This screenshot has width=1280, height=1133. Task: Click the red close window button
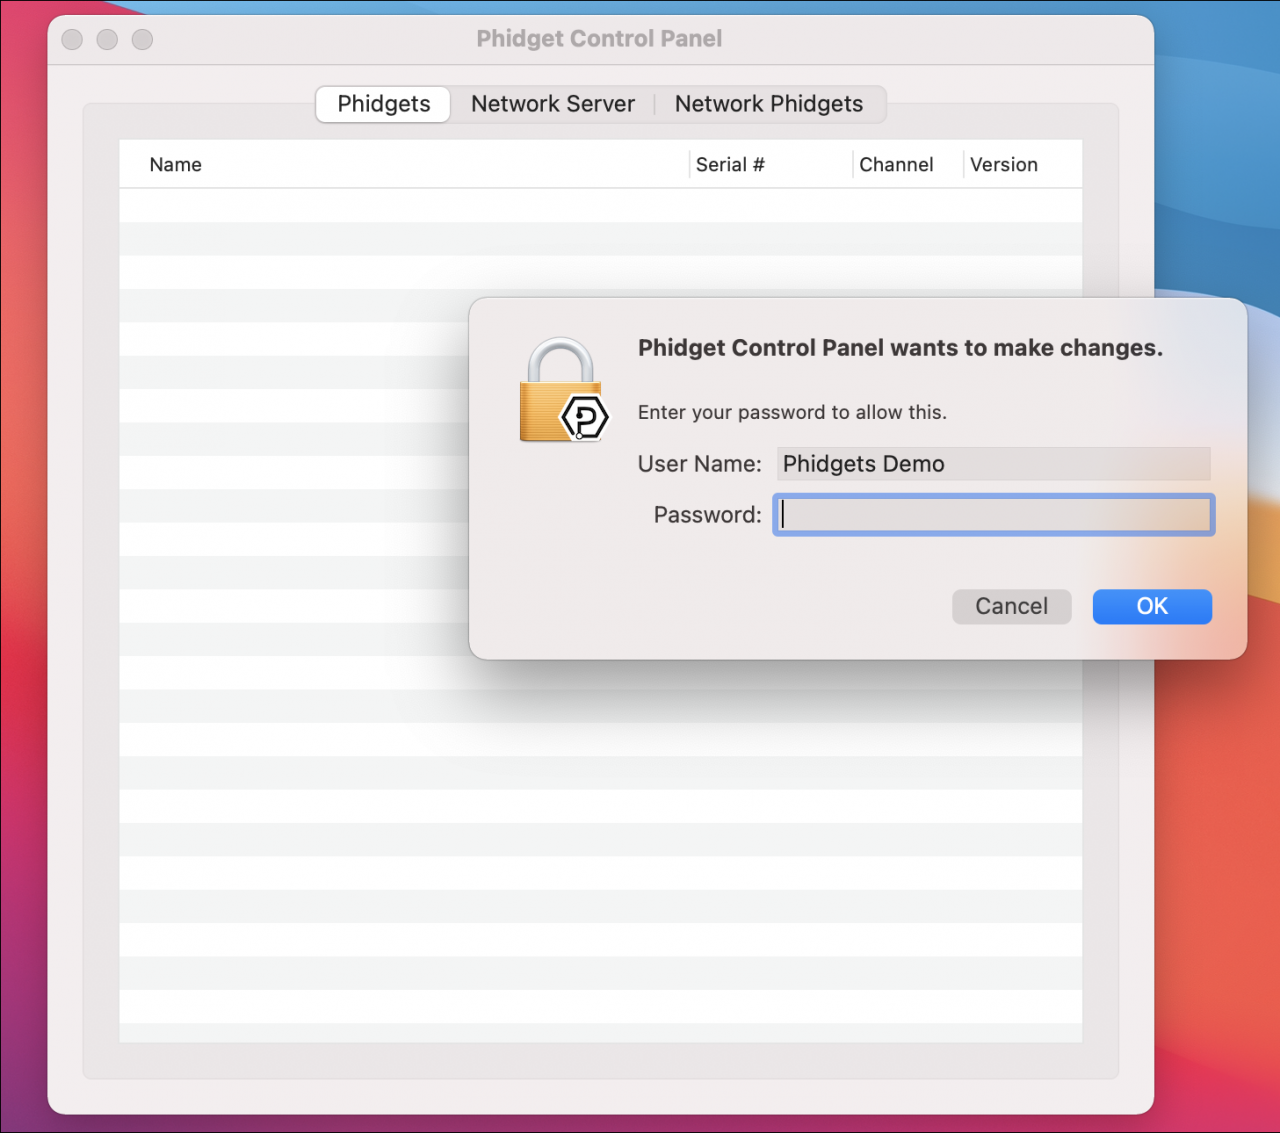(71, 40)
